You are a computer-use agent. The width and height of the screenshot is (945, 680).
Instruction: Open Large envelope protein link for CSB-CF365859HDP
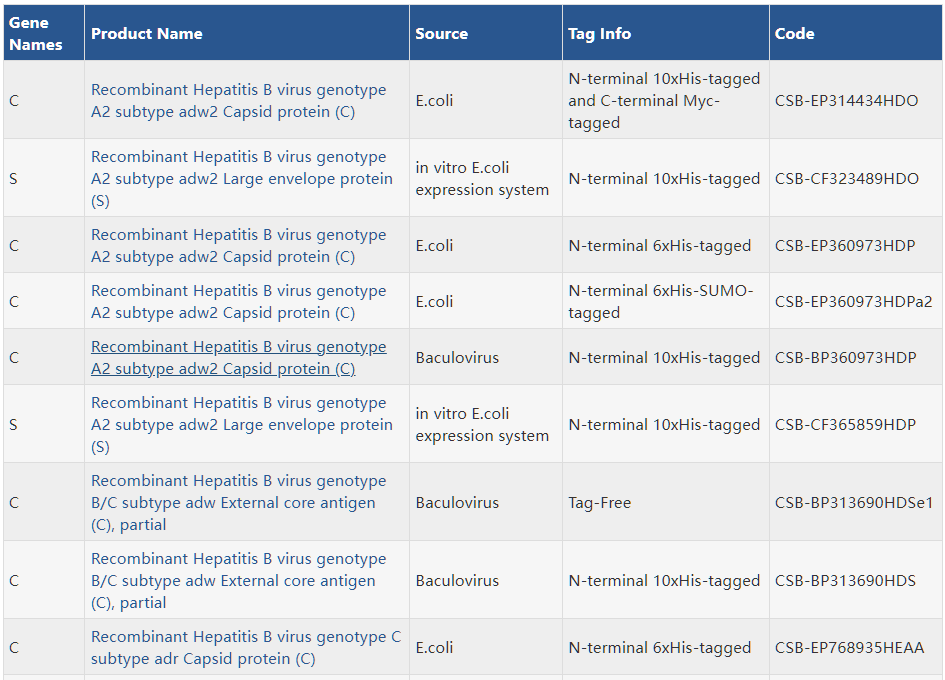[242, 424]
